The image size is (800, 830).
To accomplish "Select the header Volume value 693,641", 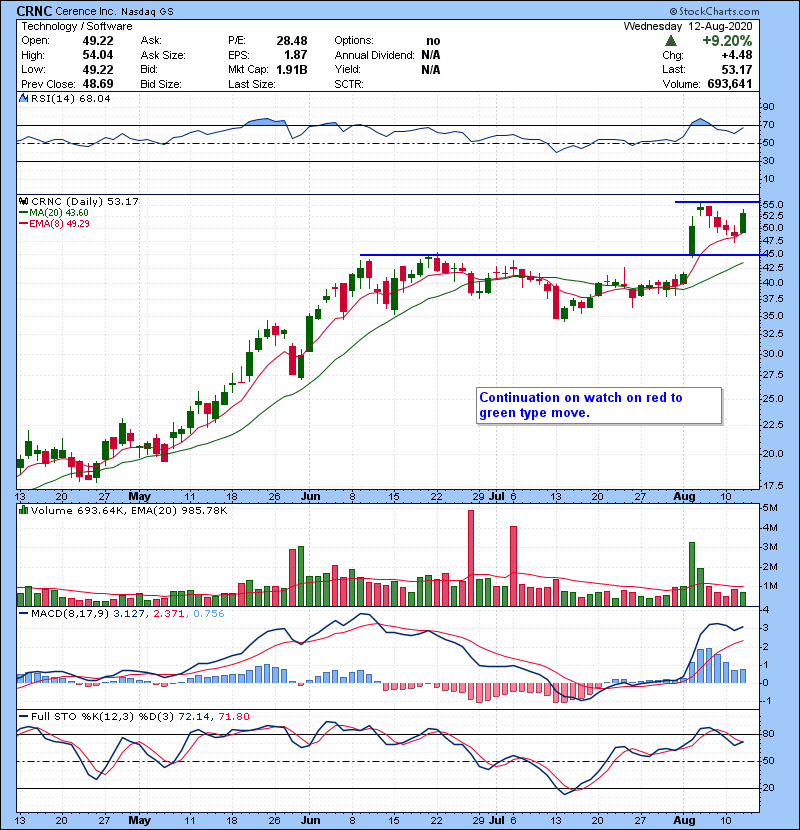I will tap(730, 84).
